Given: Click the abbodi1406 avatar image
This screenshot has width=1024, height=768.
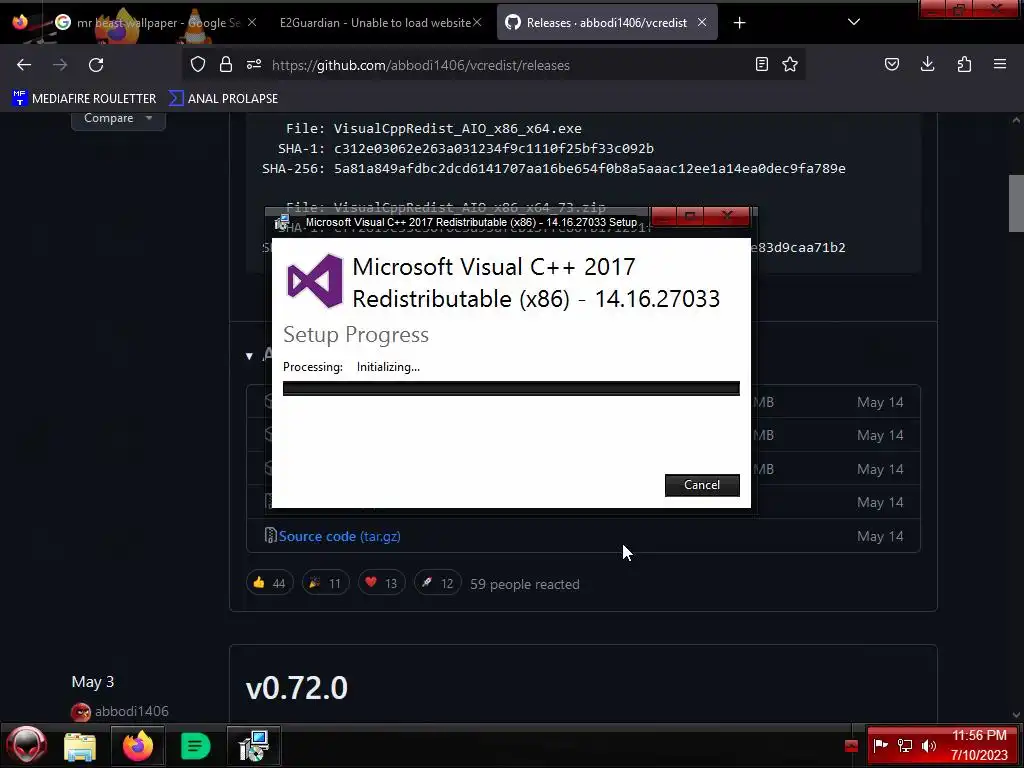Looking at the screenshot, I should [80, 712].
